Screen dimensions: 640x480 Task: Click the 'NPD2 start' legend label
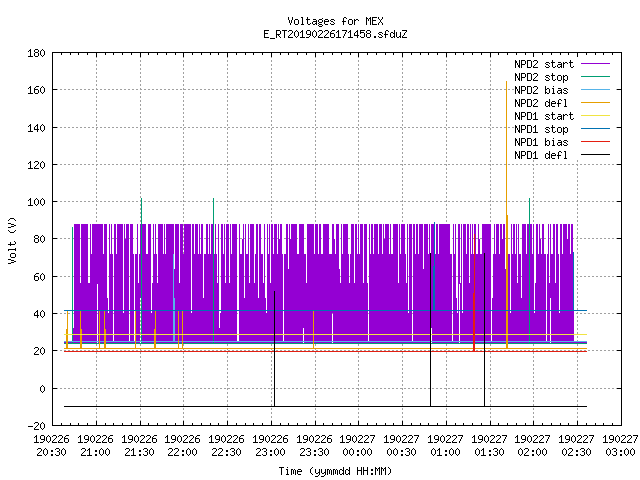pyautogui.click(x=544, y=64)
